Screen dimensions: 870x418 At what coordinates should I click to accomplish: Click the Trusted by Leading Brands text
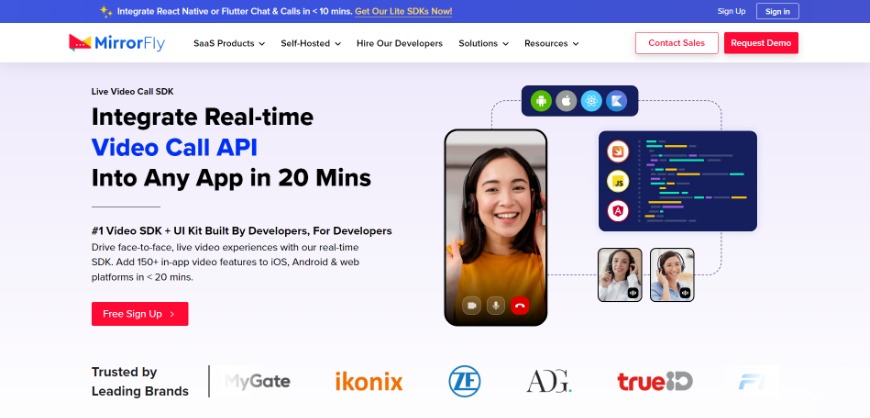click(x=140, y=381)
